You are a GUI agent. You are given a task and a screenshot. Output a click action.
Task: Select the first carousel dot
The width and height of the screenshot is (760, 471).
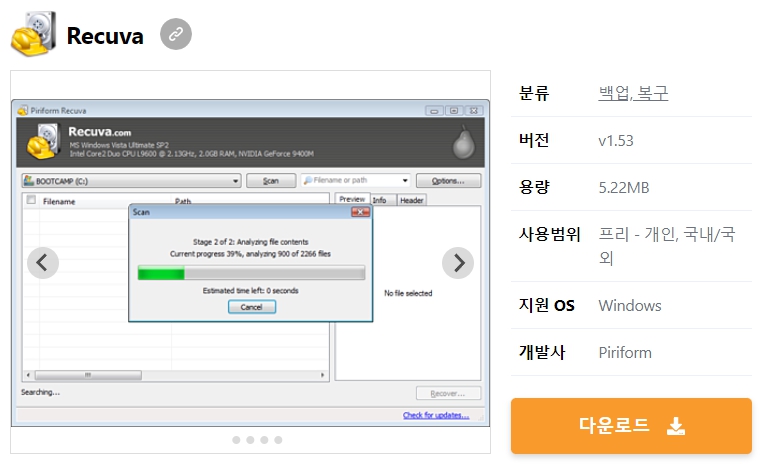click(236, 440)
